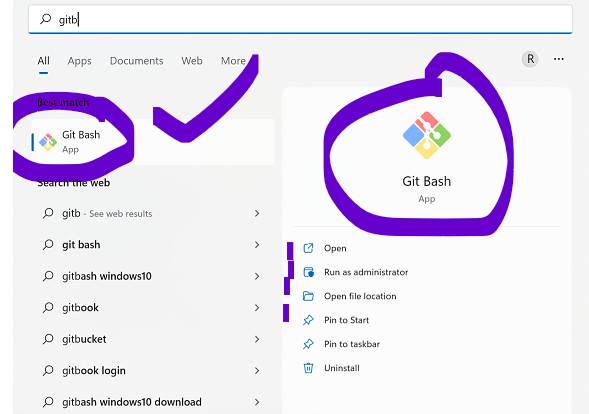The image size is (589, 414).
Task: Click the Pin to taskbar pin icon
Action: pyautogui.click(x=308, y=344)
